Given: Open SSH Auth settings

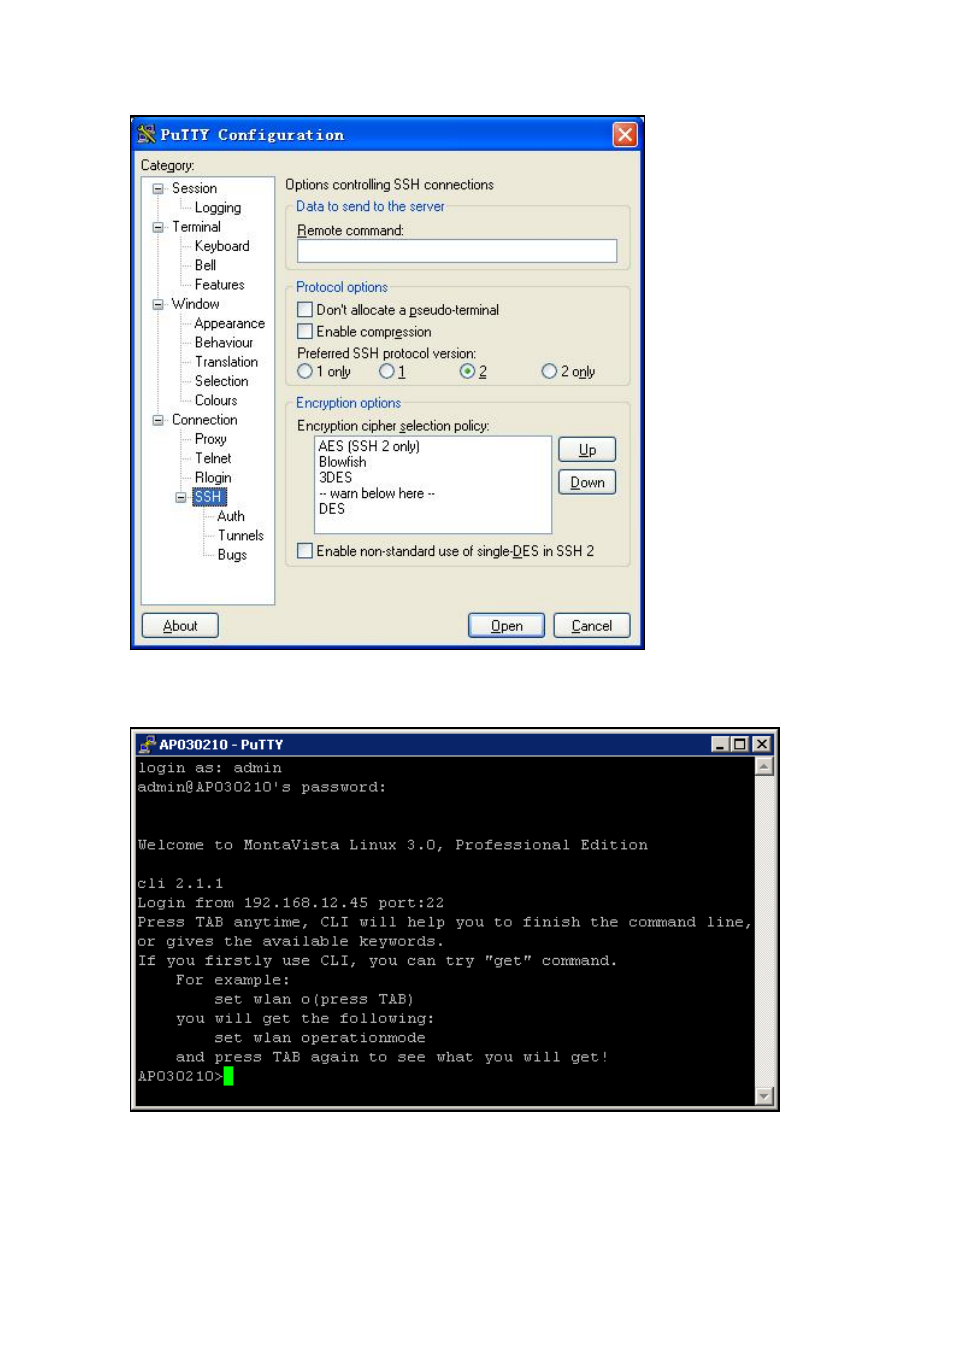Looking at the screenshot, I should click(231, 516).
